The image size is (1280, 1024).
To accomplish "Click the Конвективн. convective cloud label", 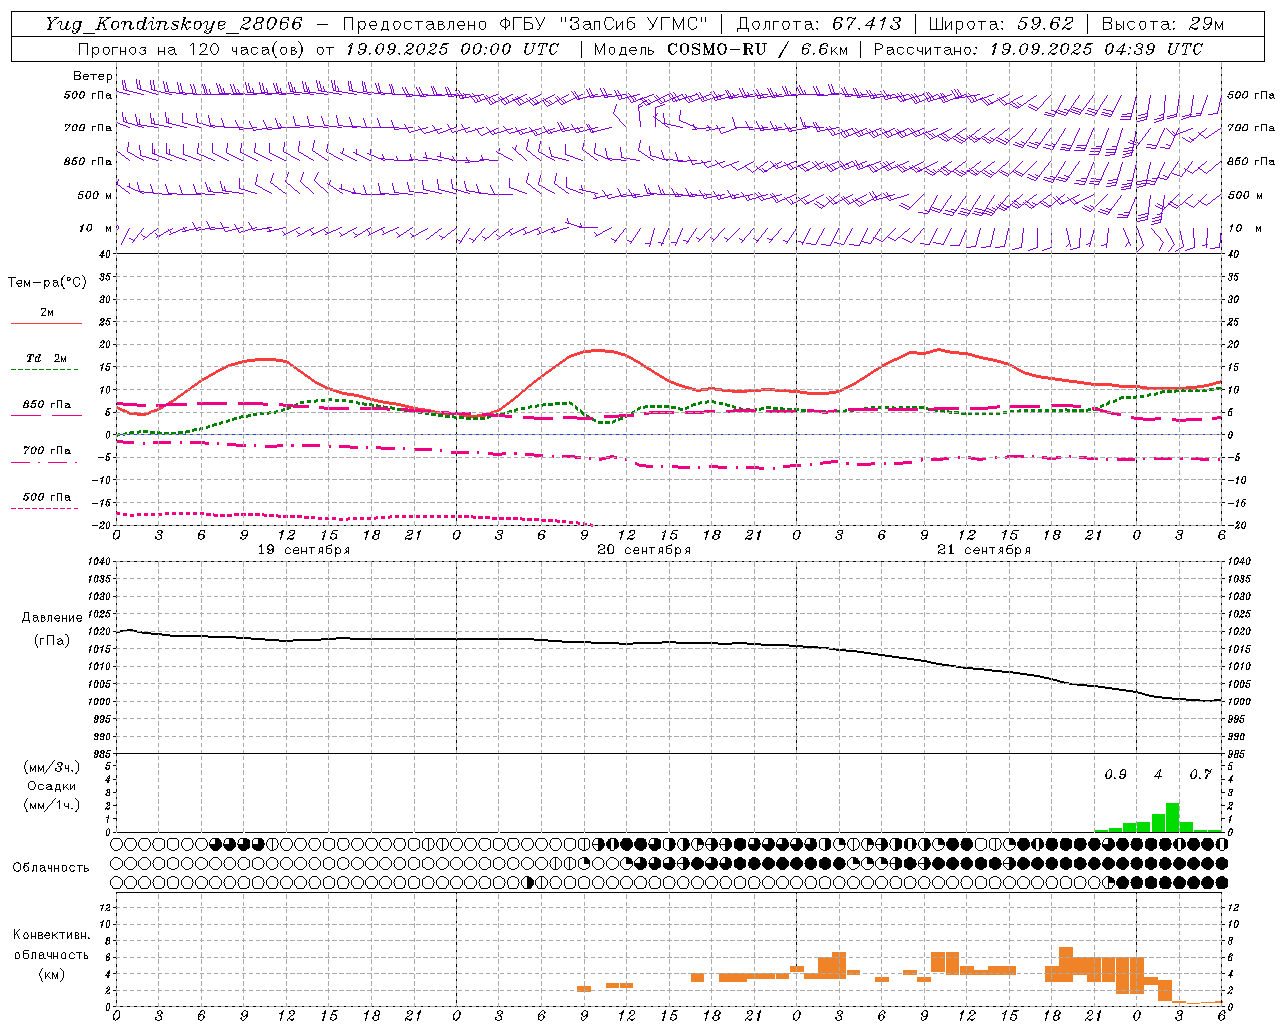I will pyautogui.click(x=51, y=935).
